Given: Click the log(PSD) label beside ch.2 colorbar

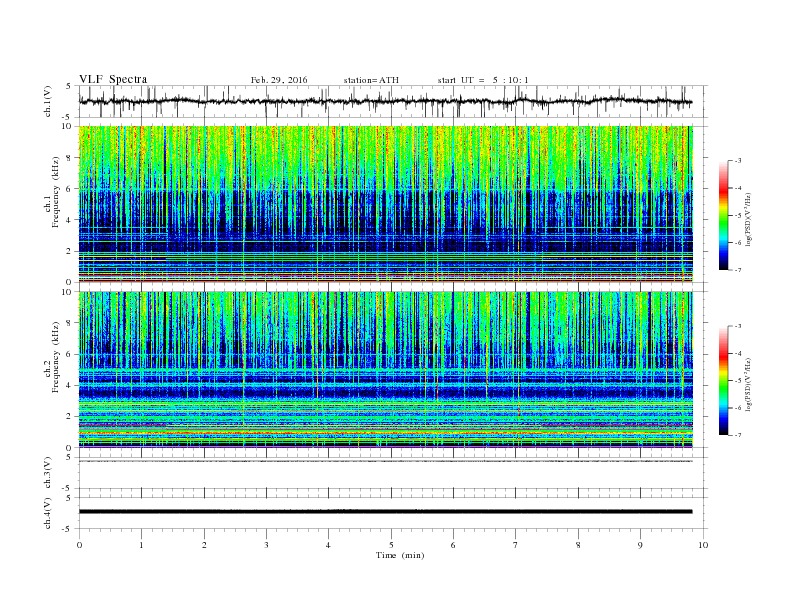Looking at the screenshot, I should coord(748,384).
